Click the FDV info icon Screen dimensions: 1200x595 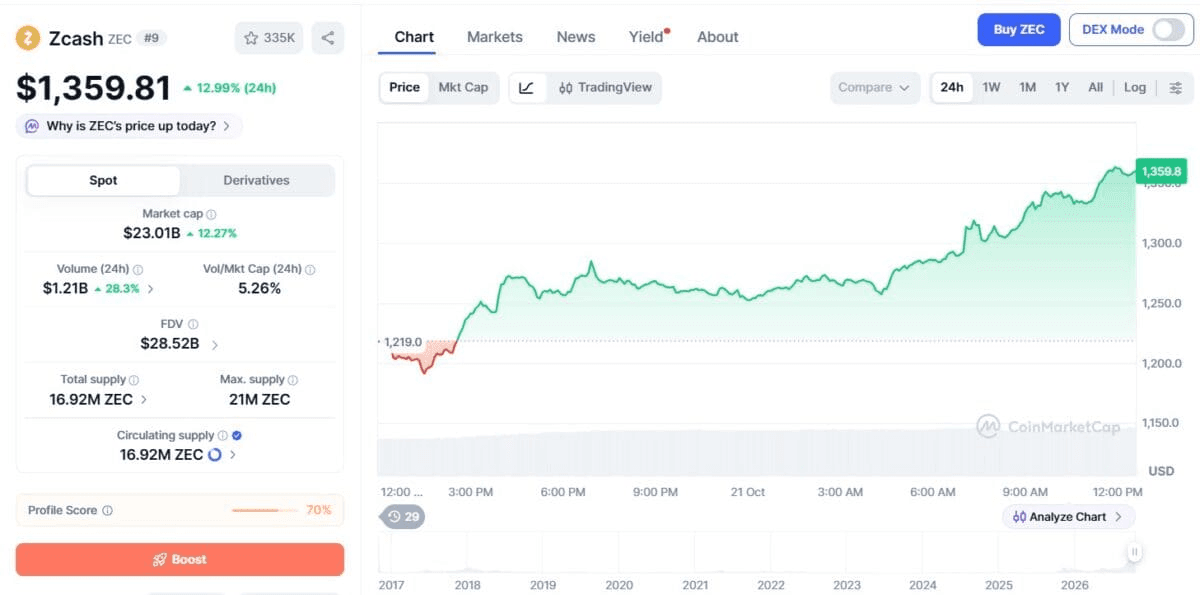[x=193, y=324]
